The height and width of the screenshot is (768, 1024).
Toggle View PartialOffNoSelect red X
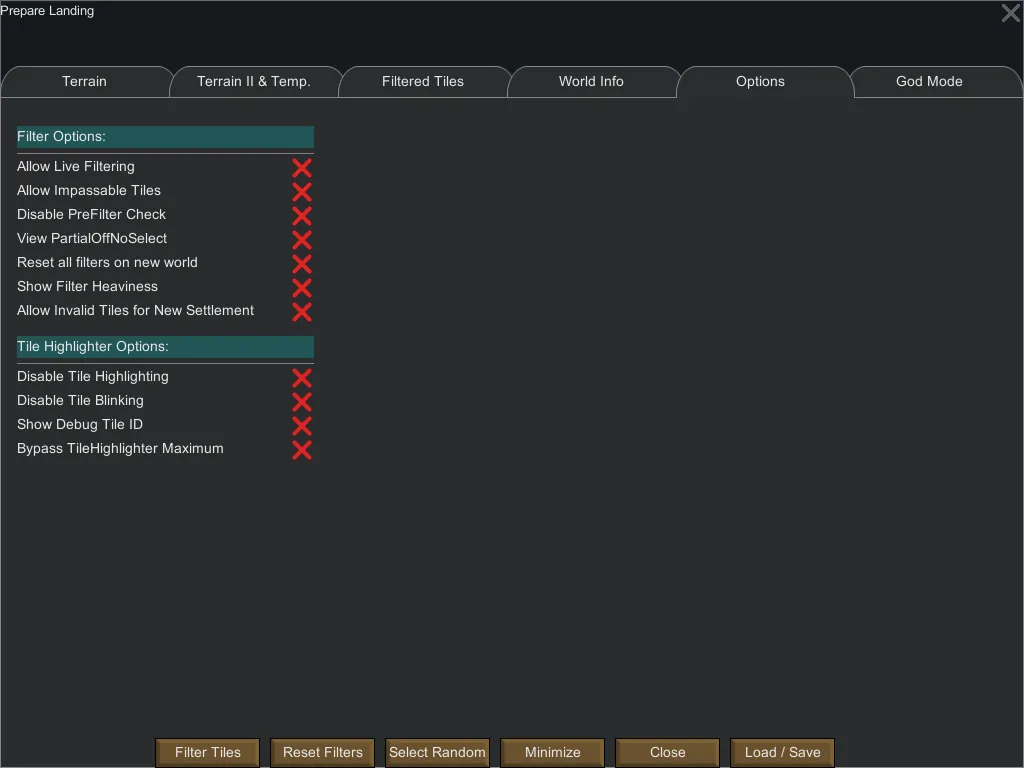click(x=301, y=239)
